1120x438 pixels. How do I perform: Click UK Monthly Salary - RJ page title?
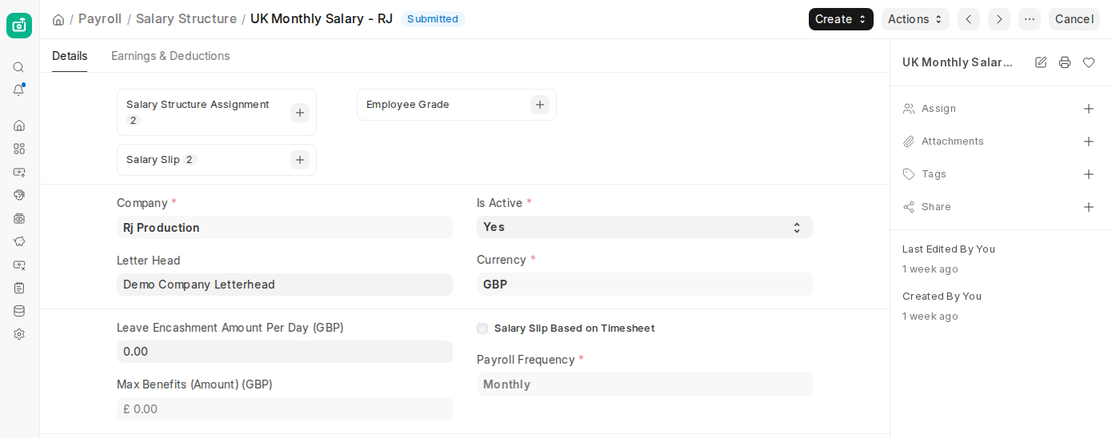321,19
